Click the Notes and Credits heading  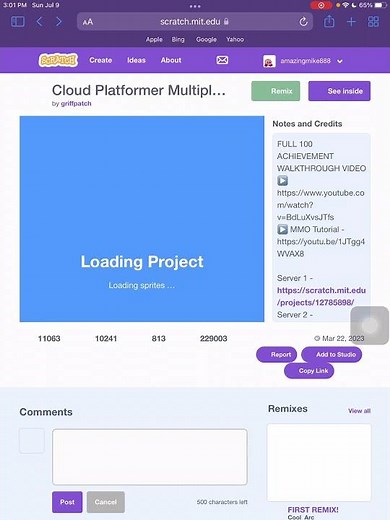(x=307, y=124)
